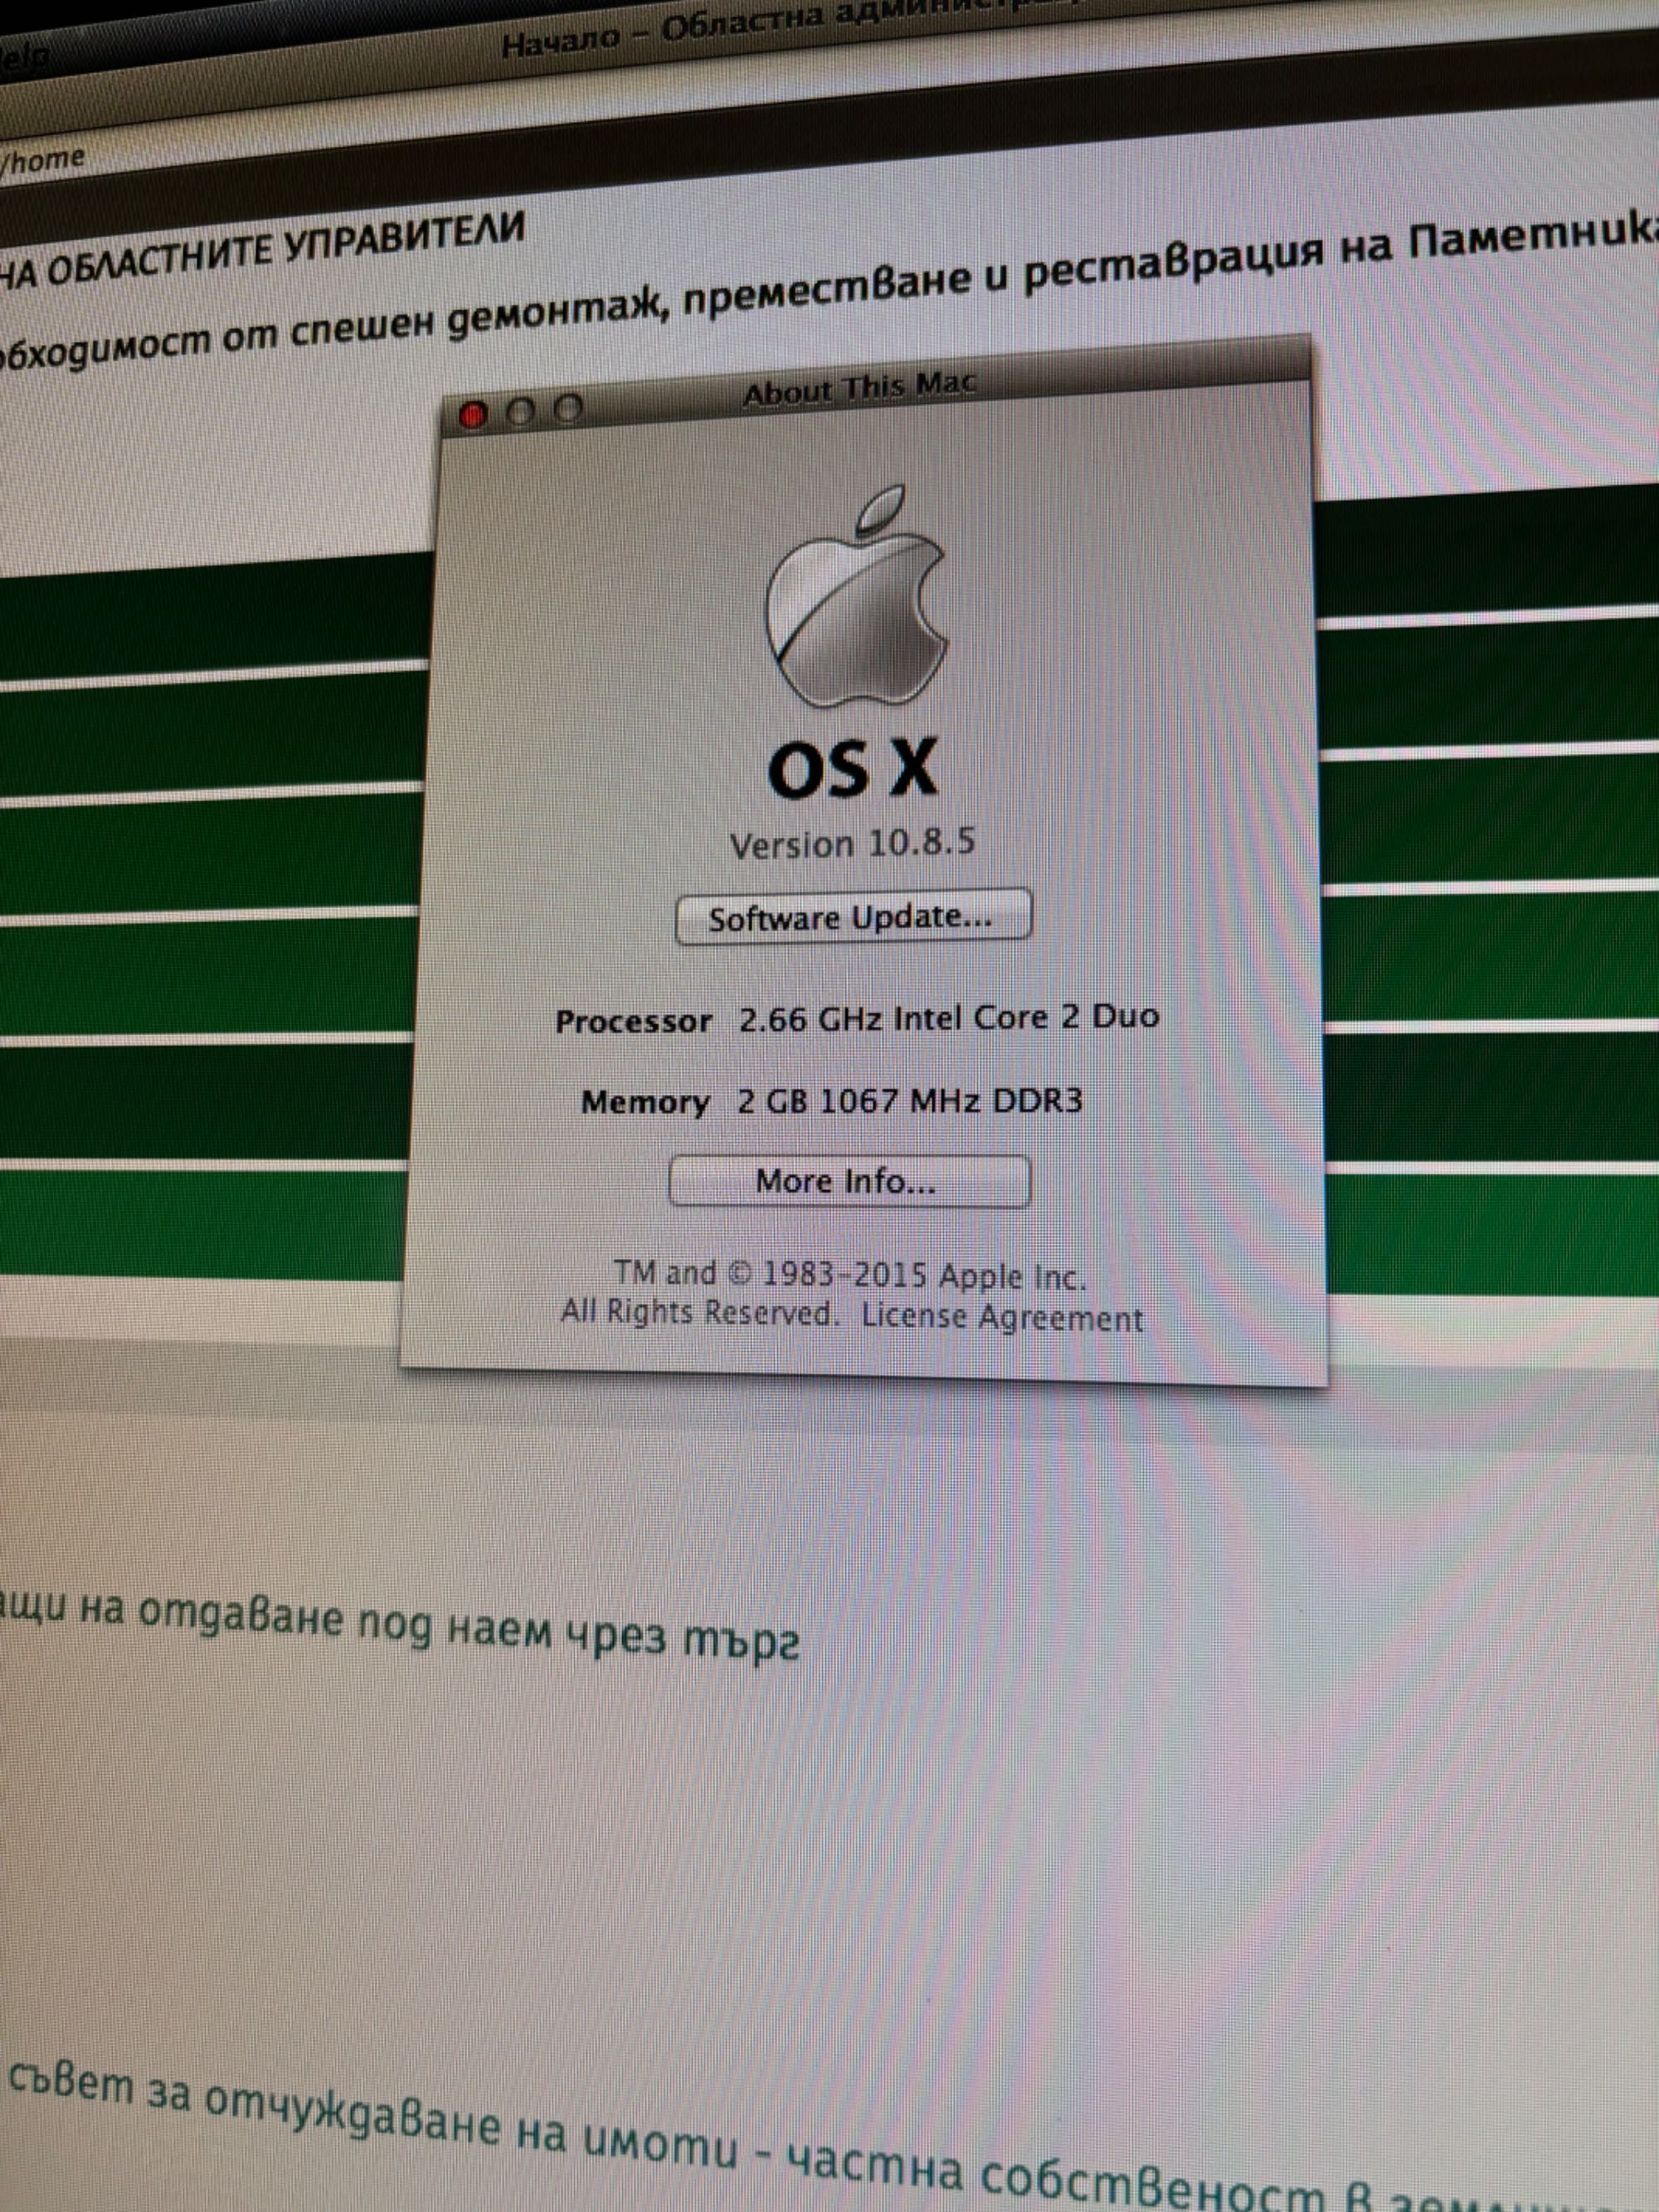1659x2212 pixels.
Task: Open More Info… in About This Mac
Action: 849,1181
